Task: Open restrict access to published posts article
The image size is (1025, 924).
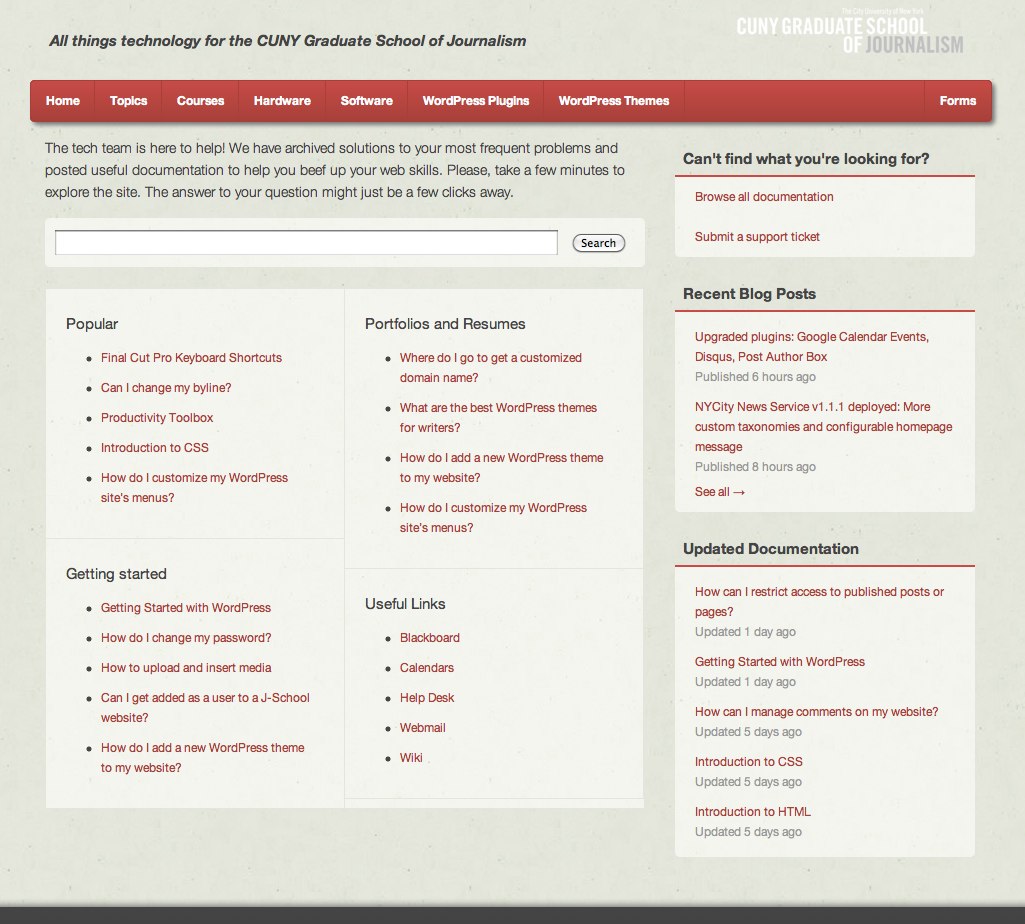Action: coord(819,602)
